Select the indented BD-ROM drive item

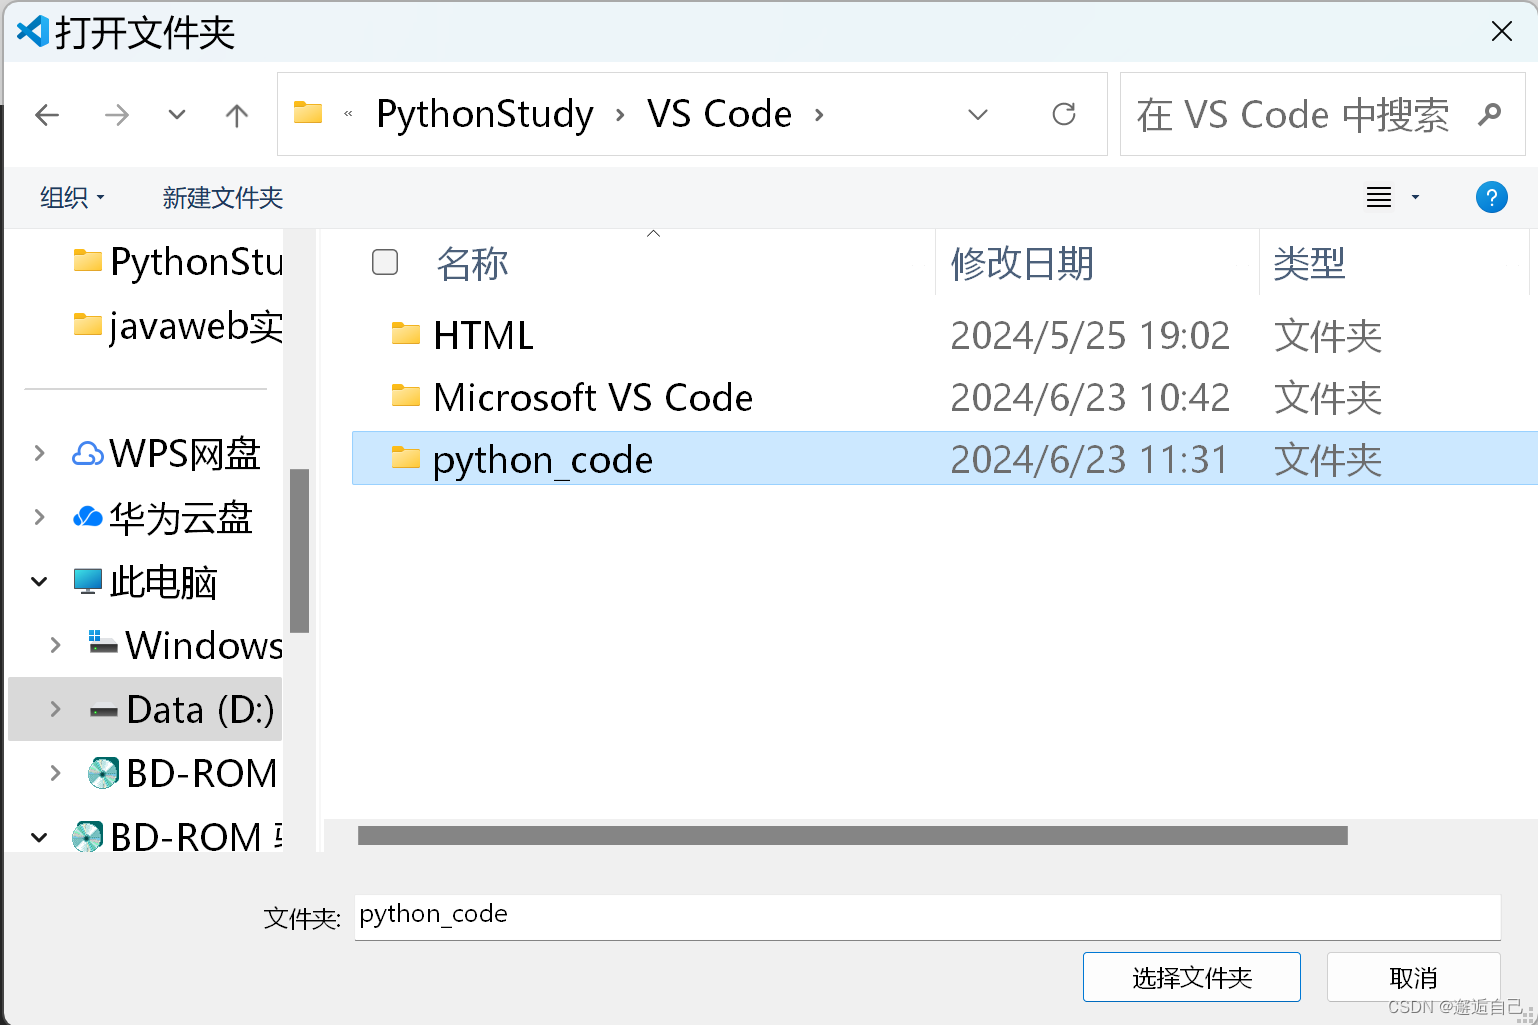(182, 773)
